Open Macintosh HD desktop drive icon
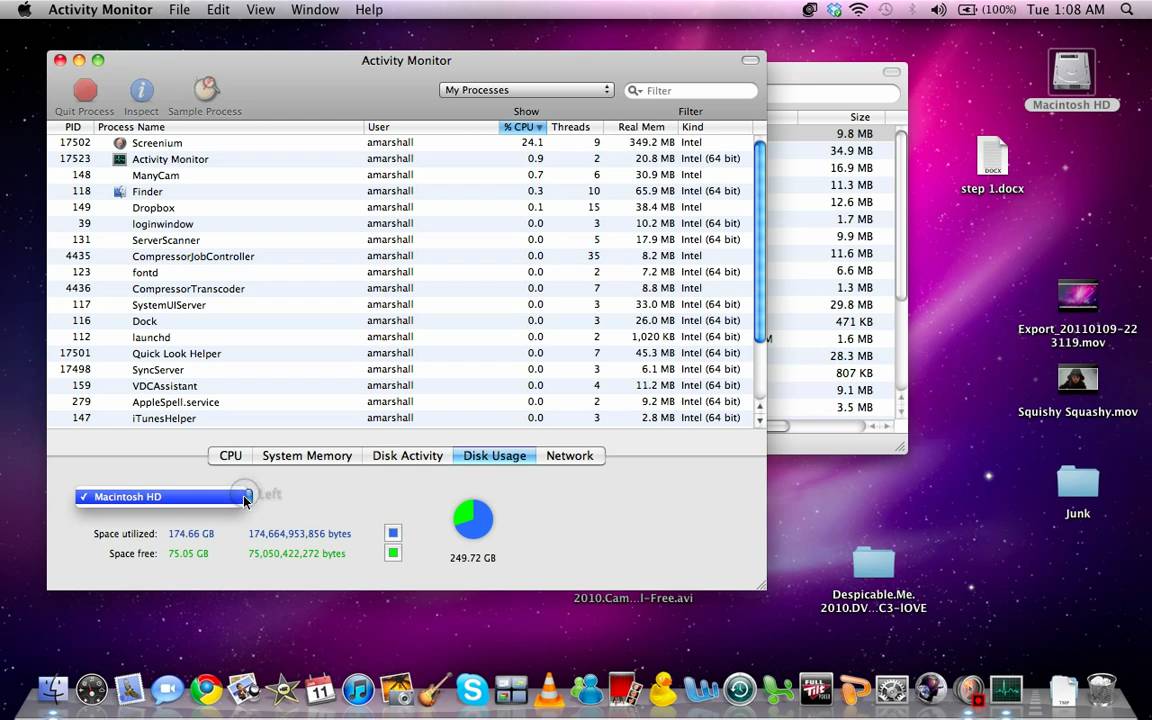The image size is (1152, 720). pyautogui.click(x=1072, y=72)
